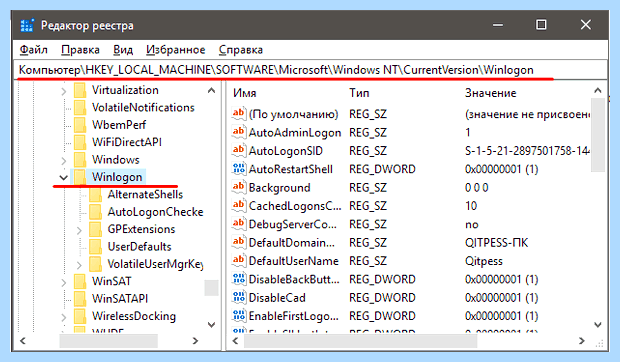Click tree pane vertical scroll down arrow
Viewport: 620px width, 362px height.
pyautogui.click(x=212, y=325)
